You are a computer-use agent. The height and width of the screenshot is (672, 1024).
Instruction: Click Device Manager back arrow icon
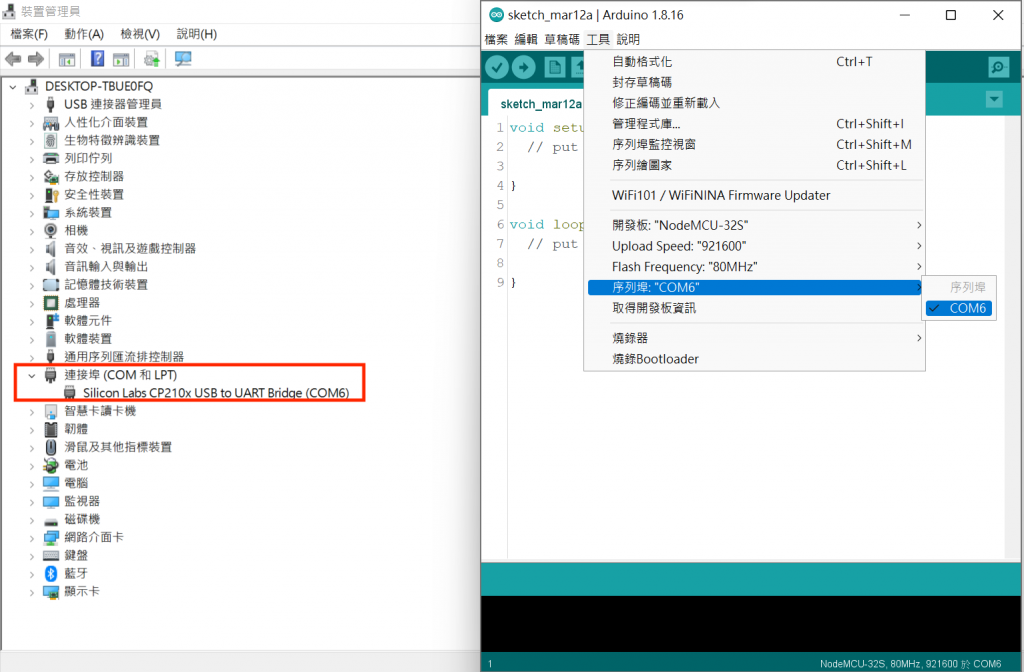[13, 59]
